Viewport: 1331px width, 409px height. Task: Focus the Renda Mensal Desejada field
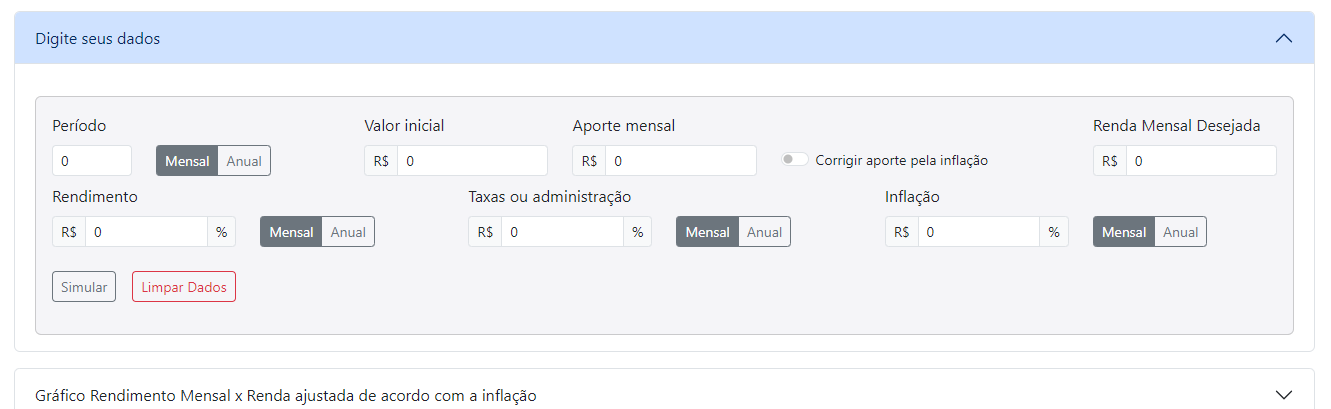pos(1201,161)
